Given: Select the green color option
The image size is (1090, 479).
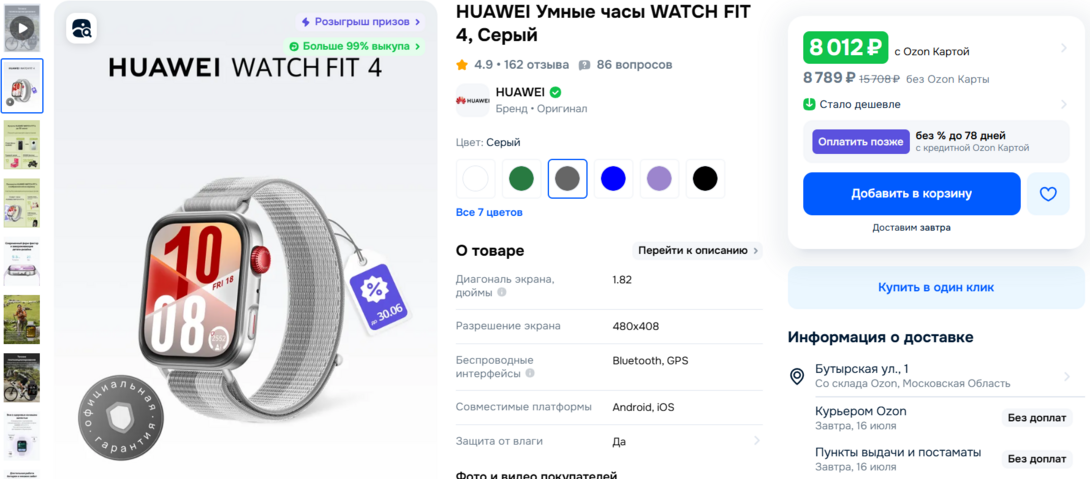Looking at the screenshot, I should (521, 179).
